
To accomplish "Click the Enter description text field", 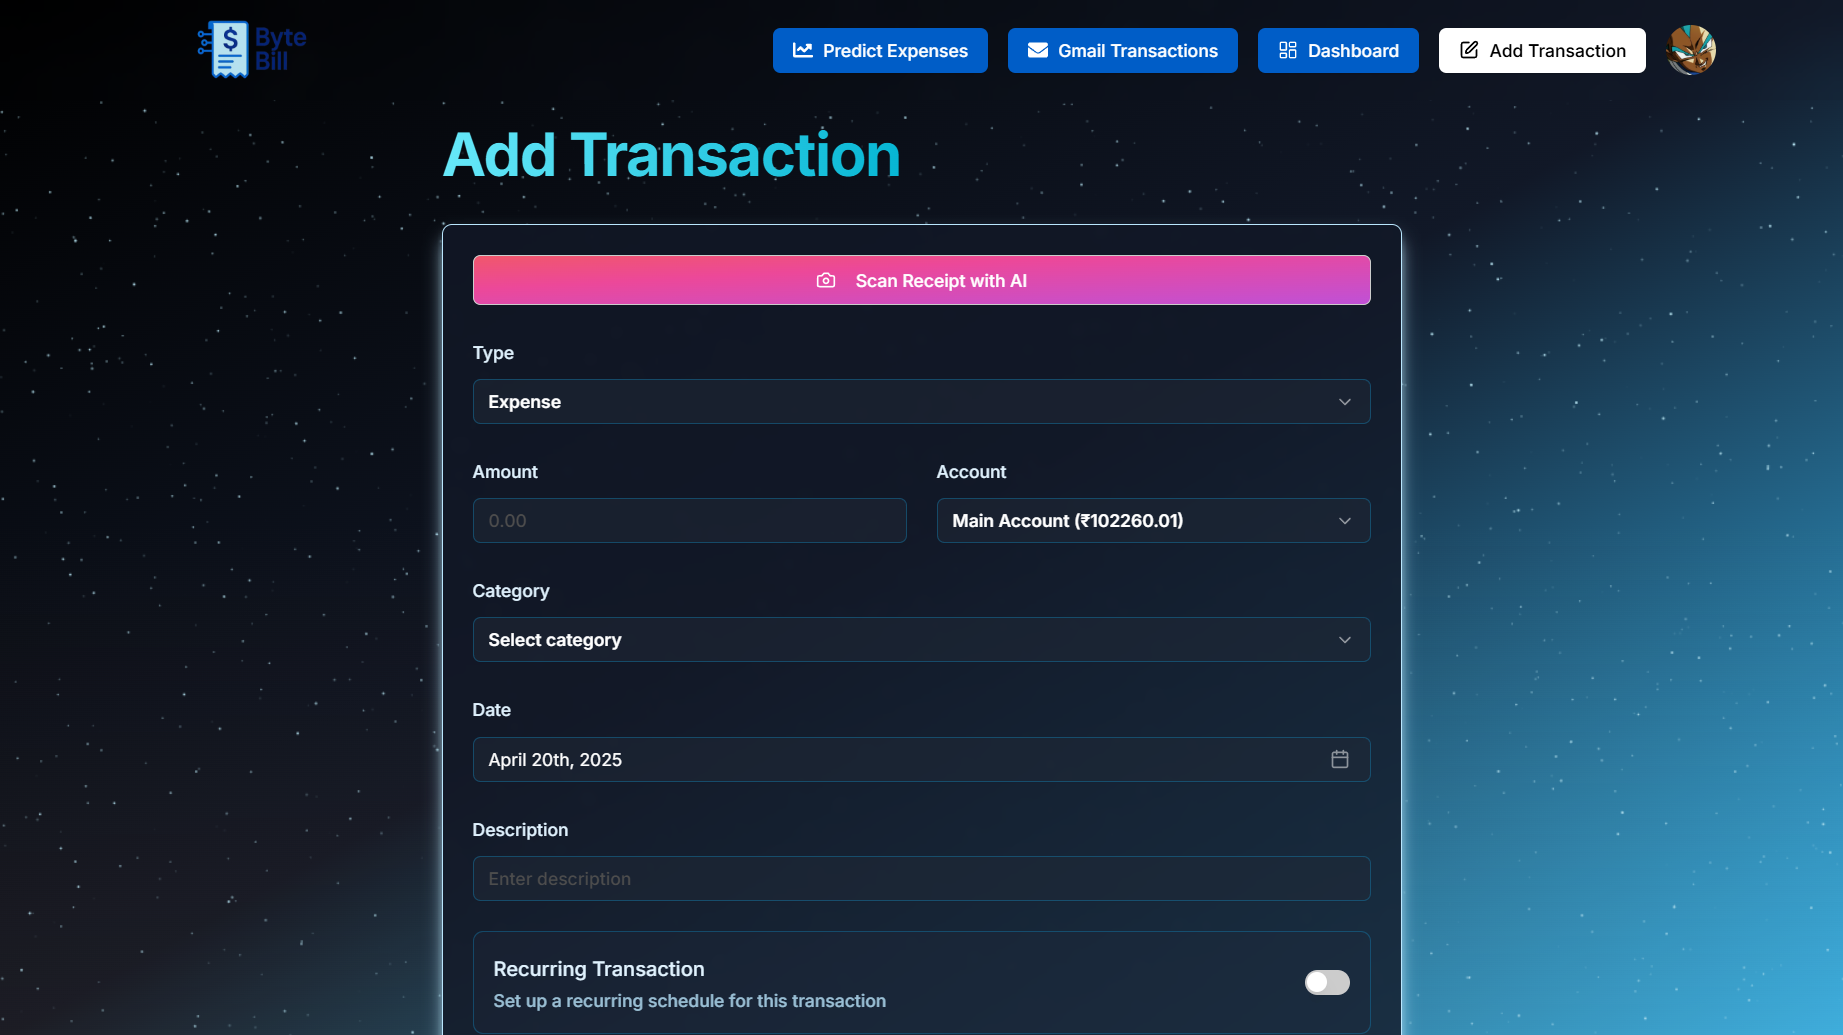I will point(920,878).
